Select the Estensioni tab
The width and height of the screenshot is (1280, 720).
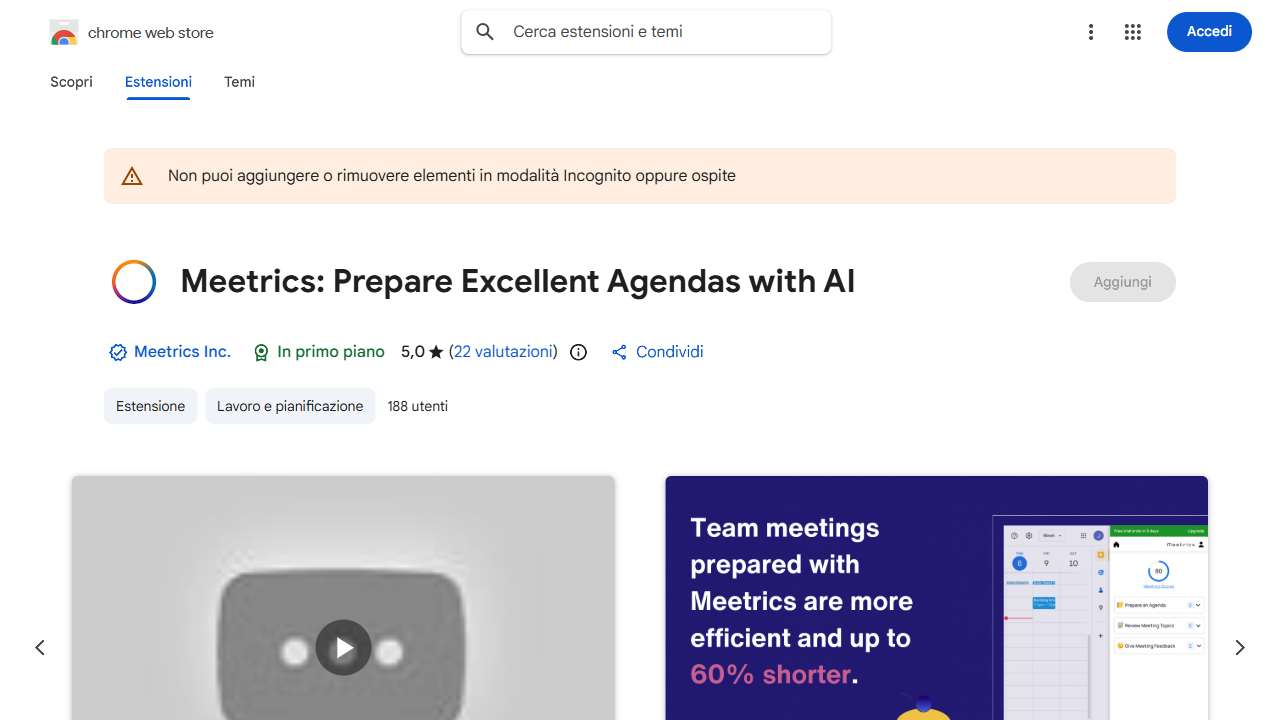158,82
